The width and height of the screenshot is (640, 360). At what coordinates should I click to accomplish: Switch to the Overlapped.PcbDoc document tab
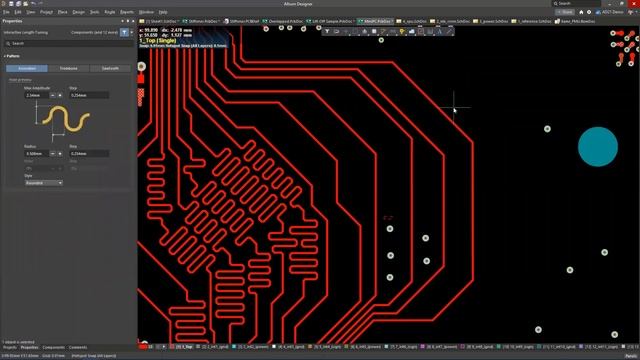point(283,21)
